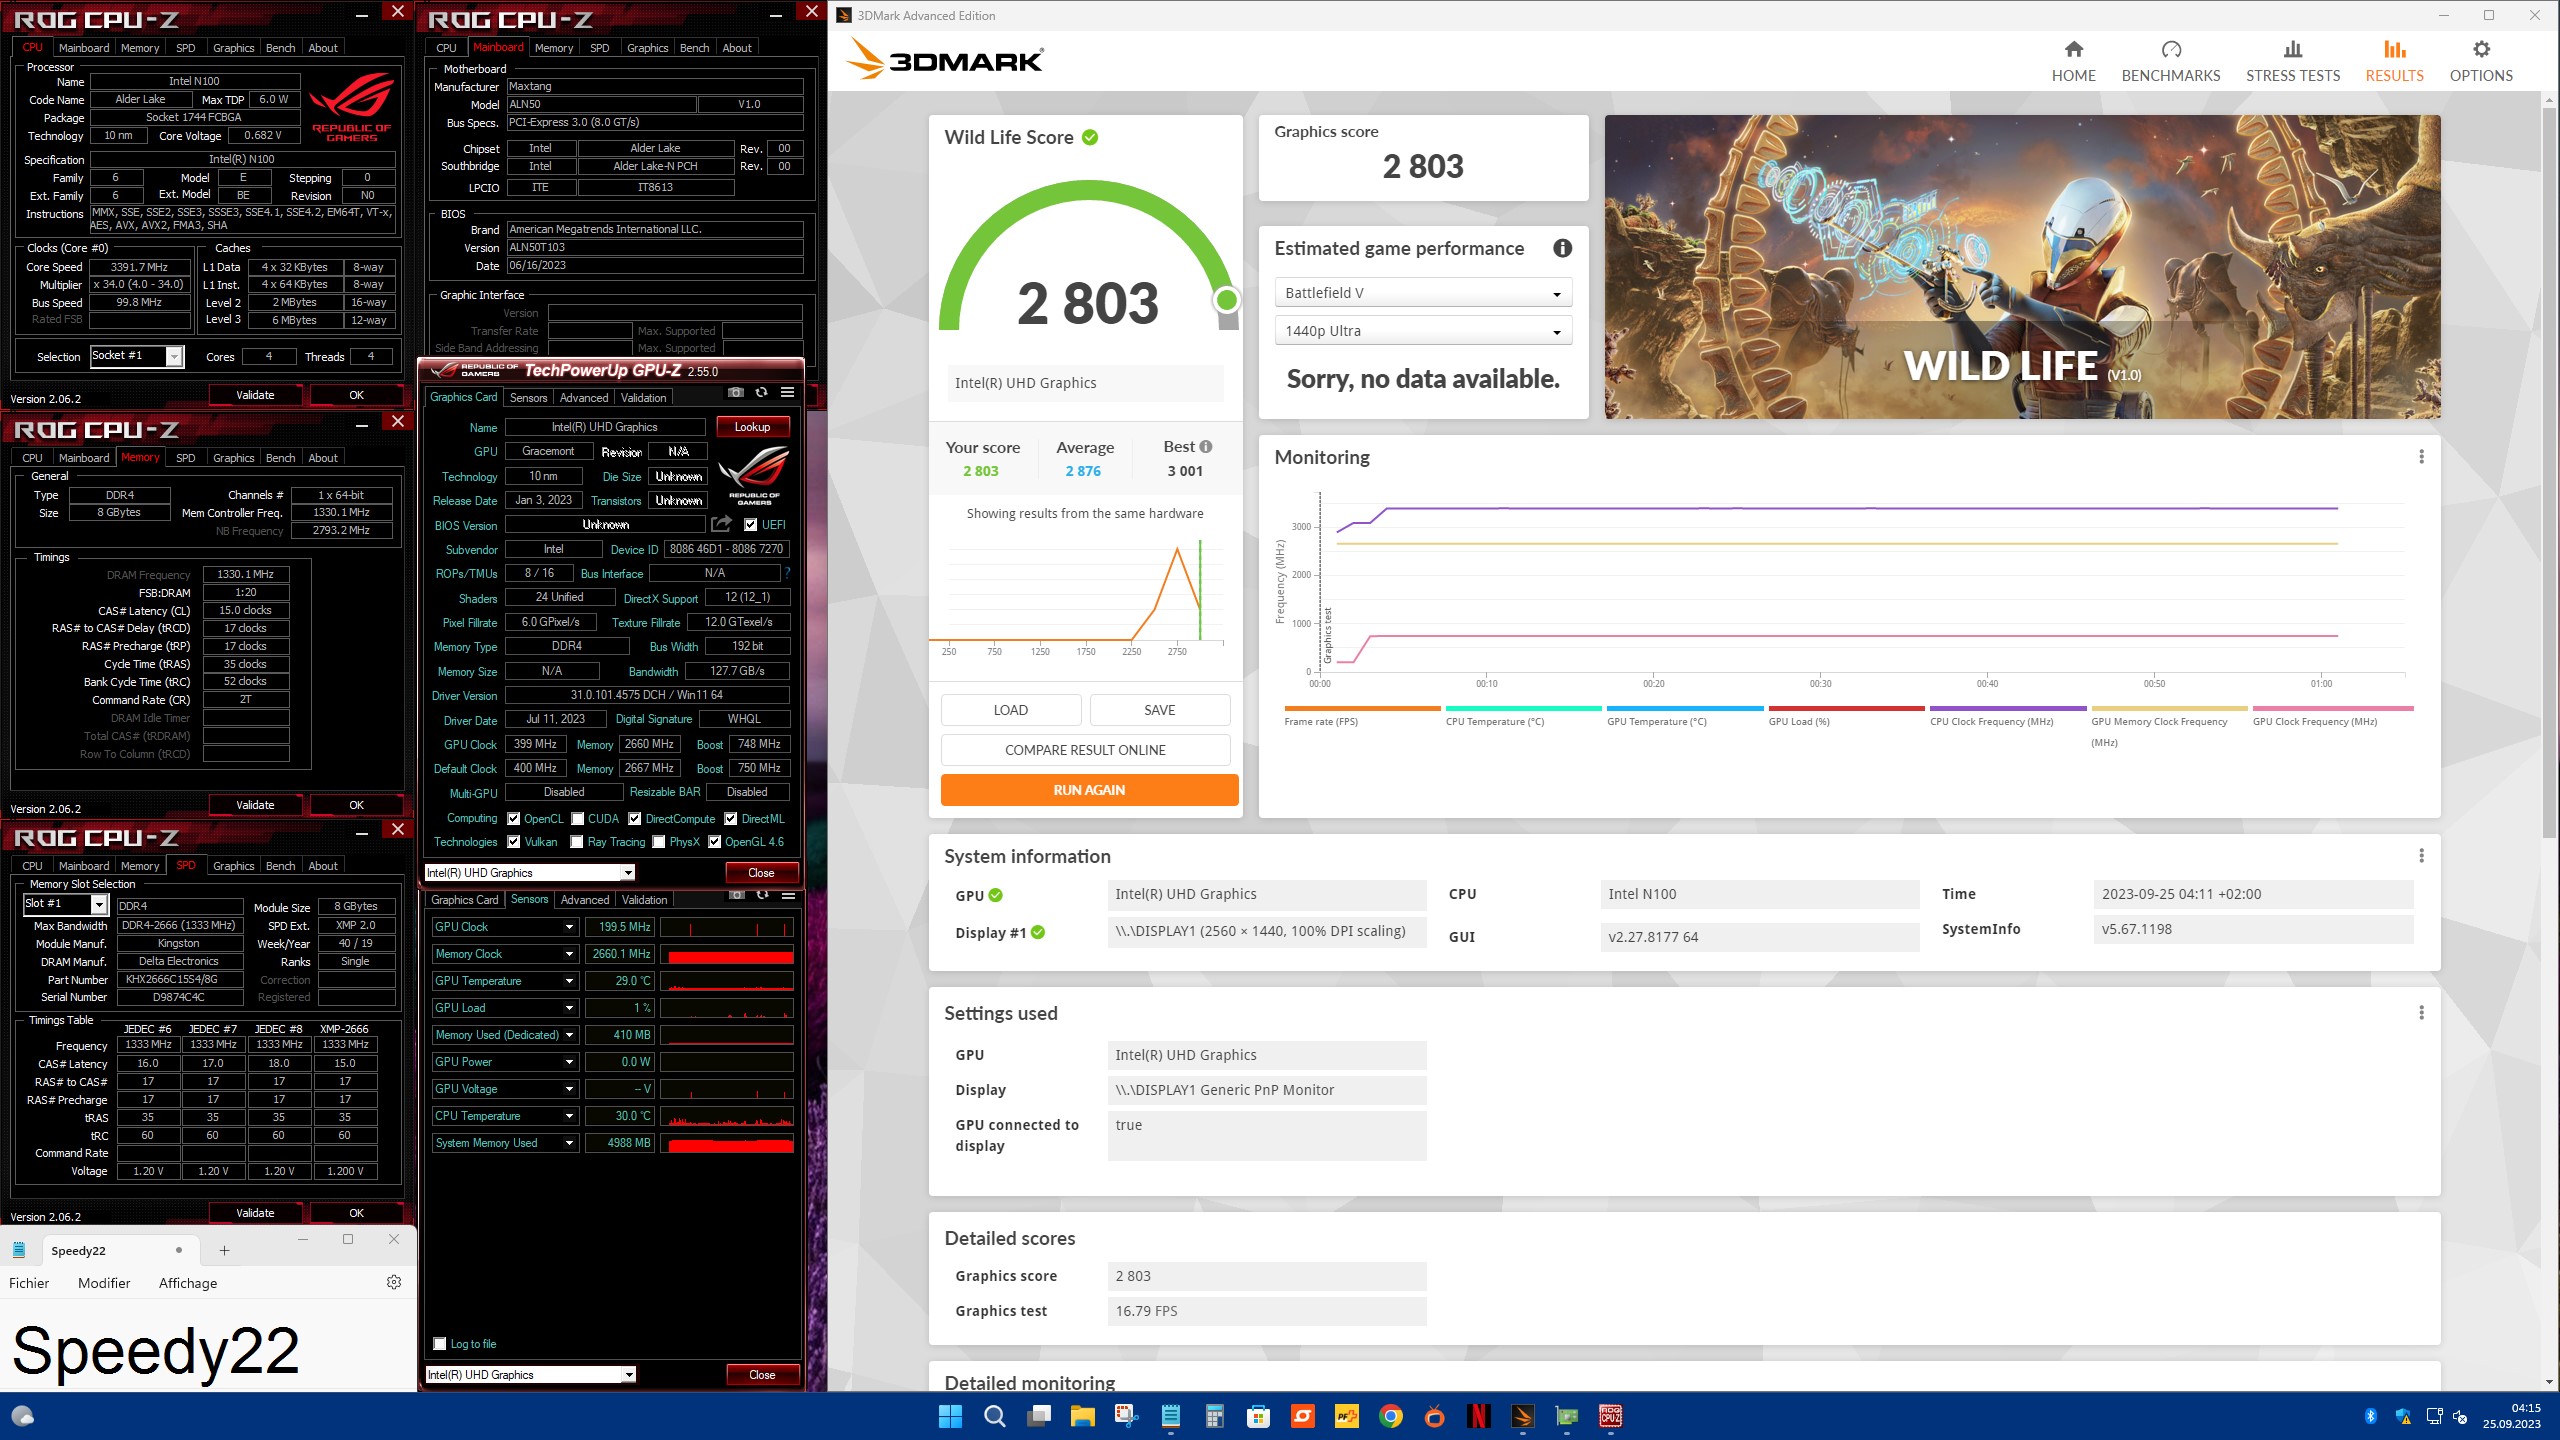
Task: Click the Wild Life benchmark artwork thumbnail
Action: 2022,267
